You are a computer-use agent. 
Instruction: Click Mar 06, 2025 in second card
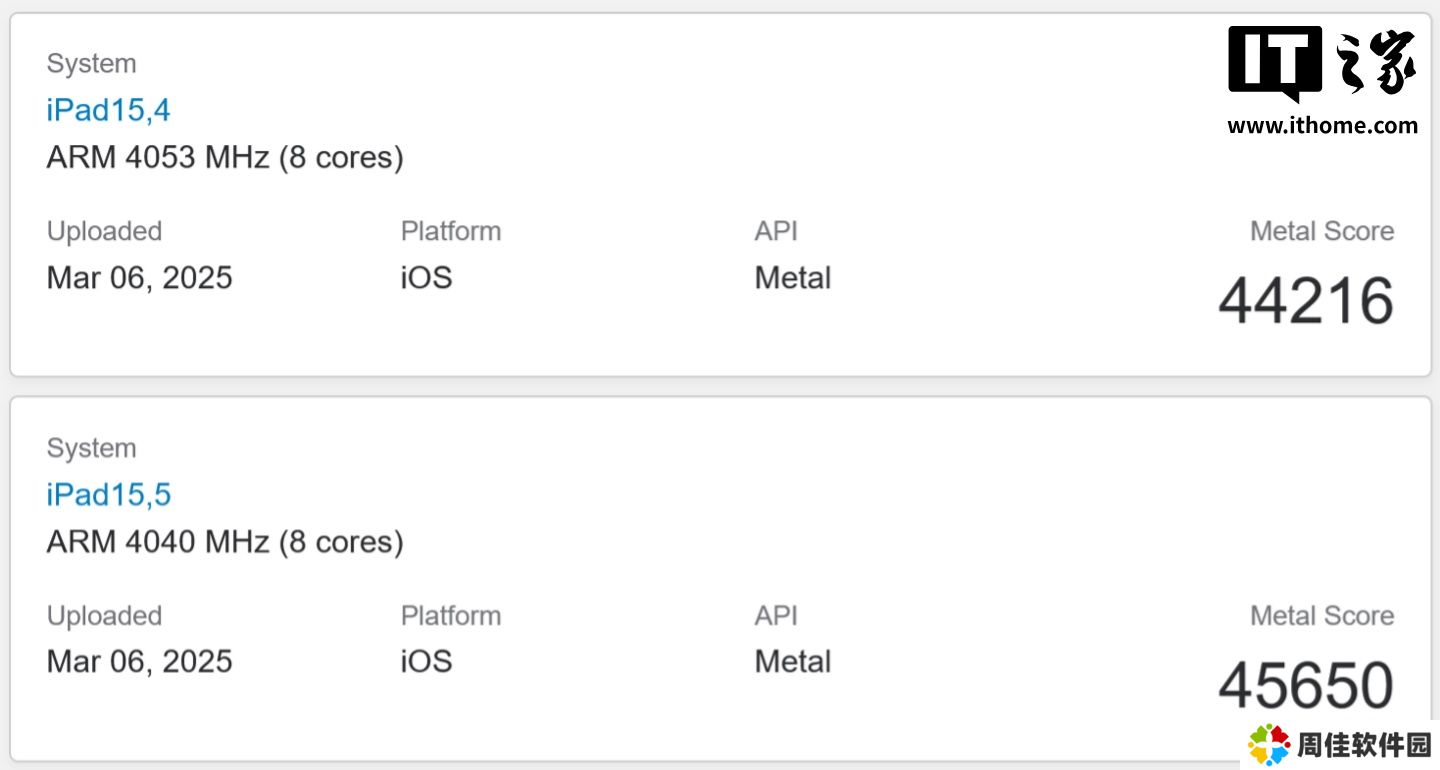(139, 662)
